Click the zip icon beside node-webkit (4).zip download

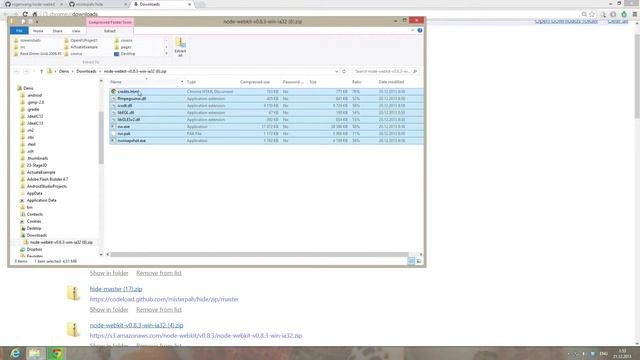pos(73,329)
